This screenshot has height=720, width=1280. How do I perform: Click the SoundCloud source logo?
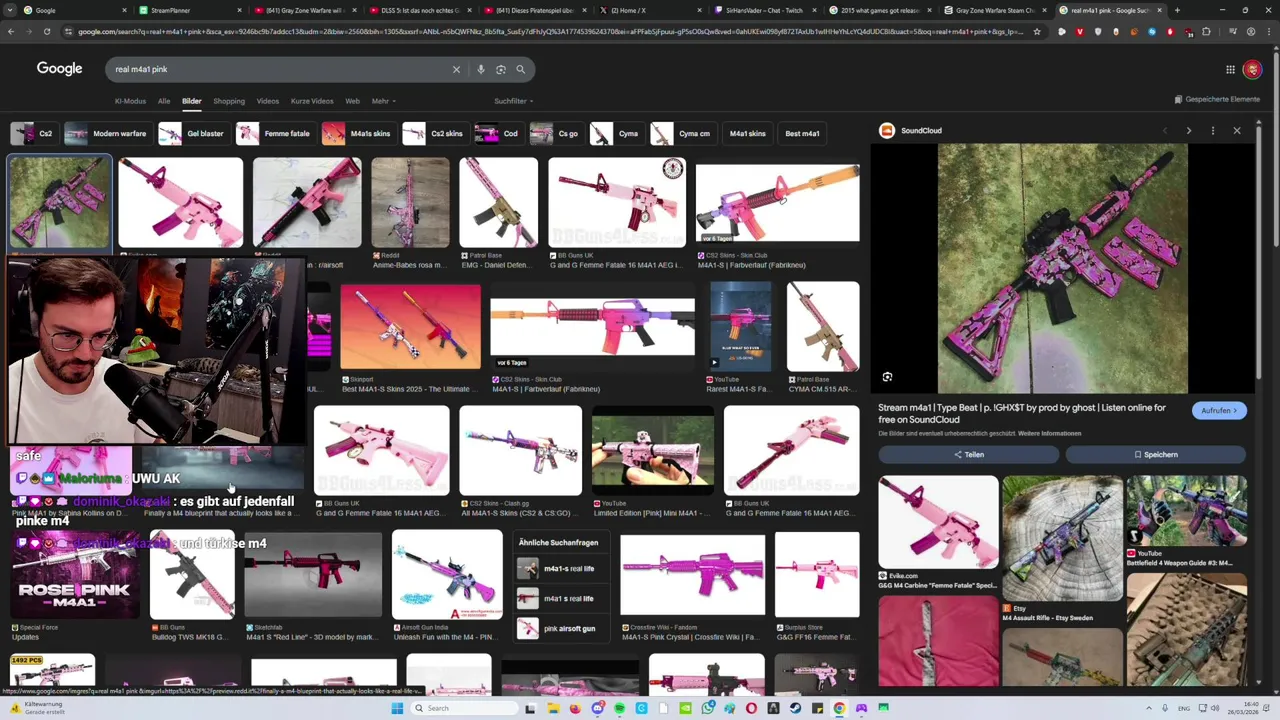(x=886, y=130)
